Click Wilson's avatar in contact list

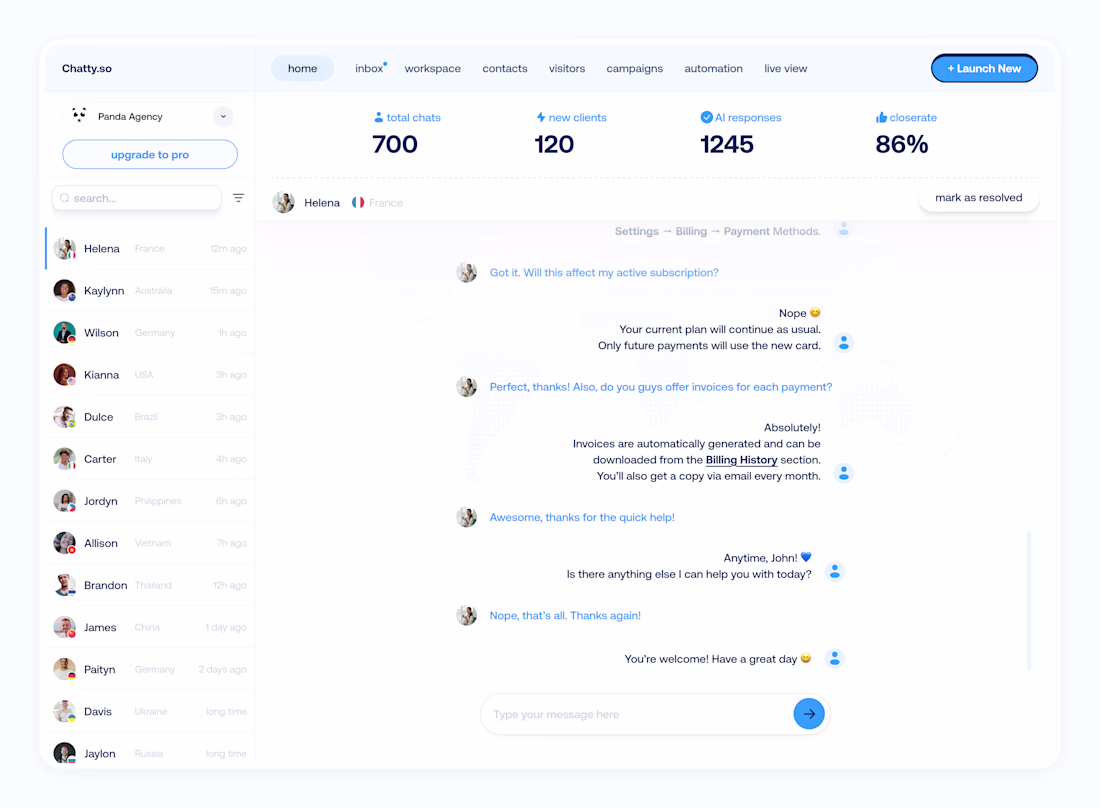point(65,332)
